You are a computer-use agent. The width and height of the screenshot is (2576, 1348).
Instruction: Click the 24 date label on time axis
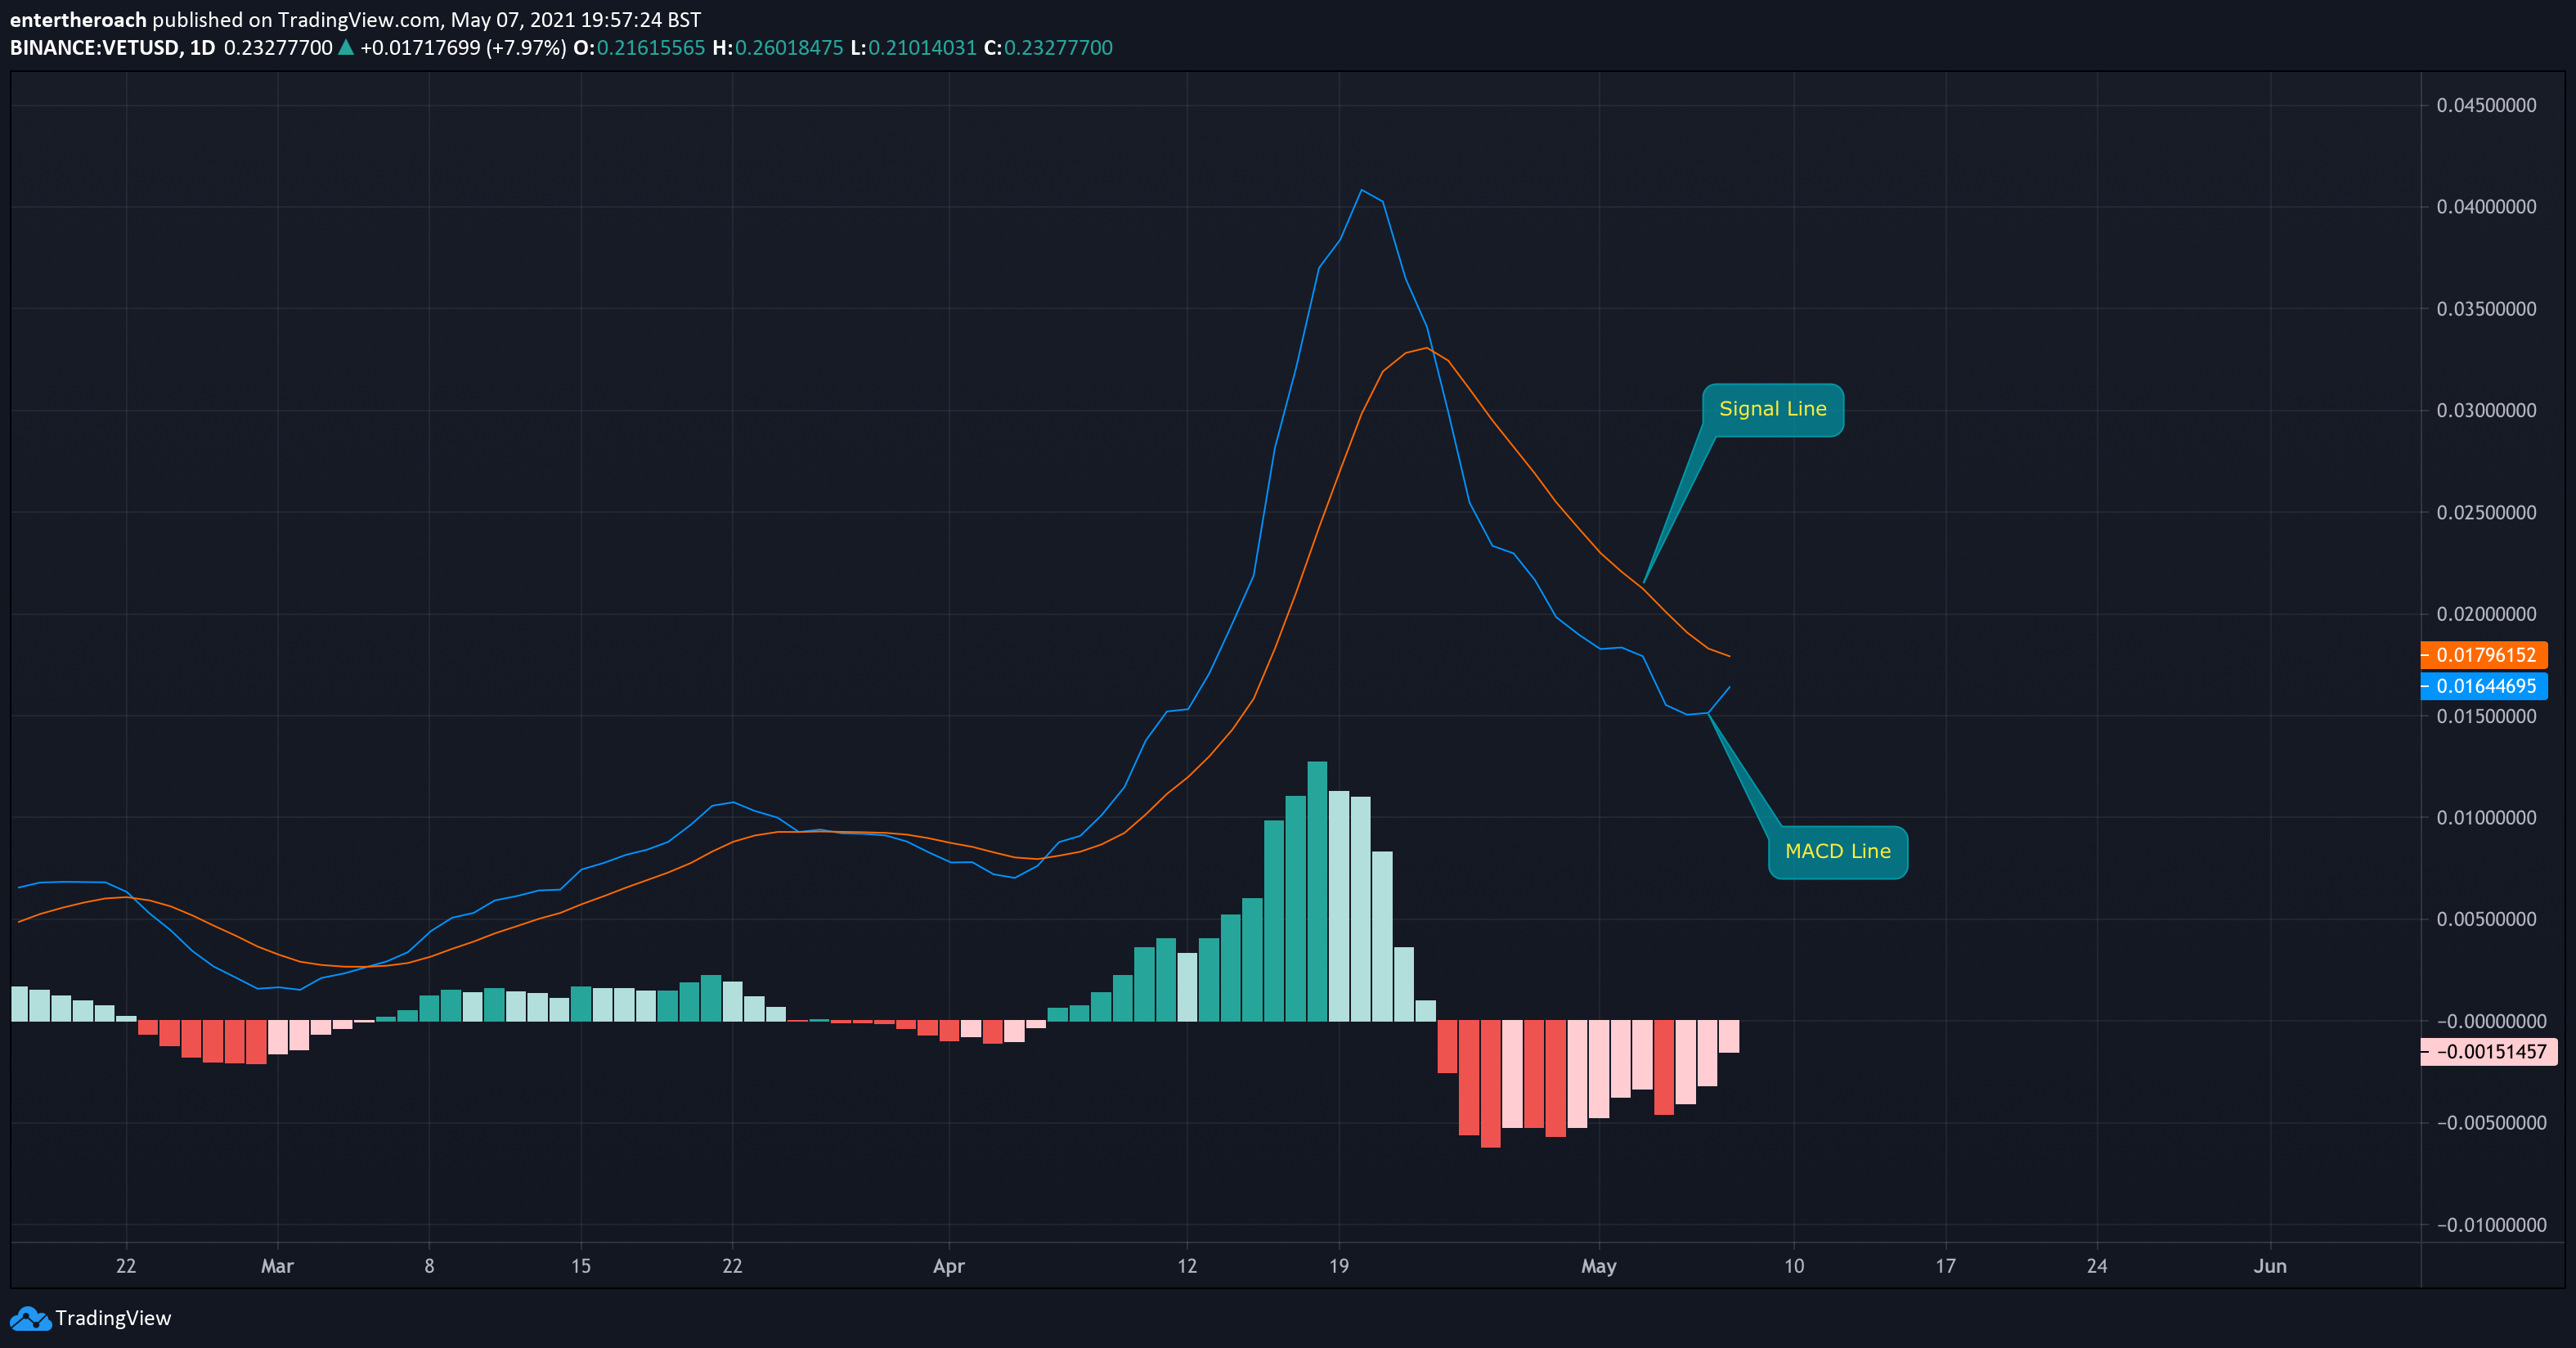click(2097, 1266)
